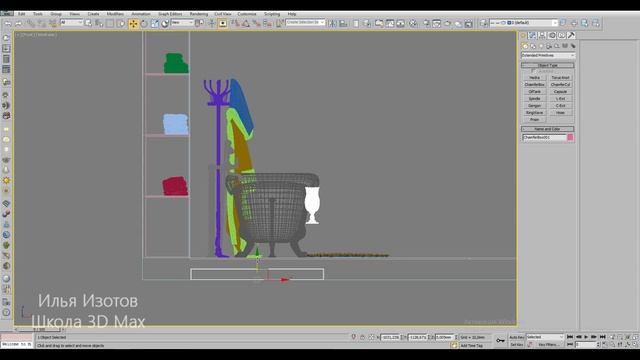Viewport: 640px width, 360px height.
Task: Jump to the start frame
Action: 570,337
